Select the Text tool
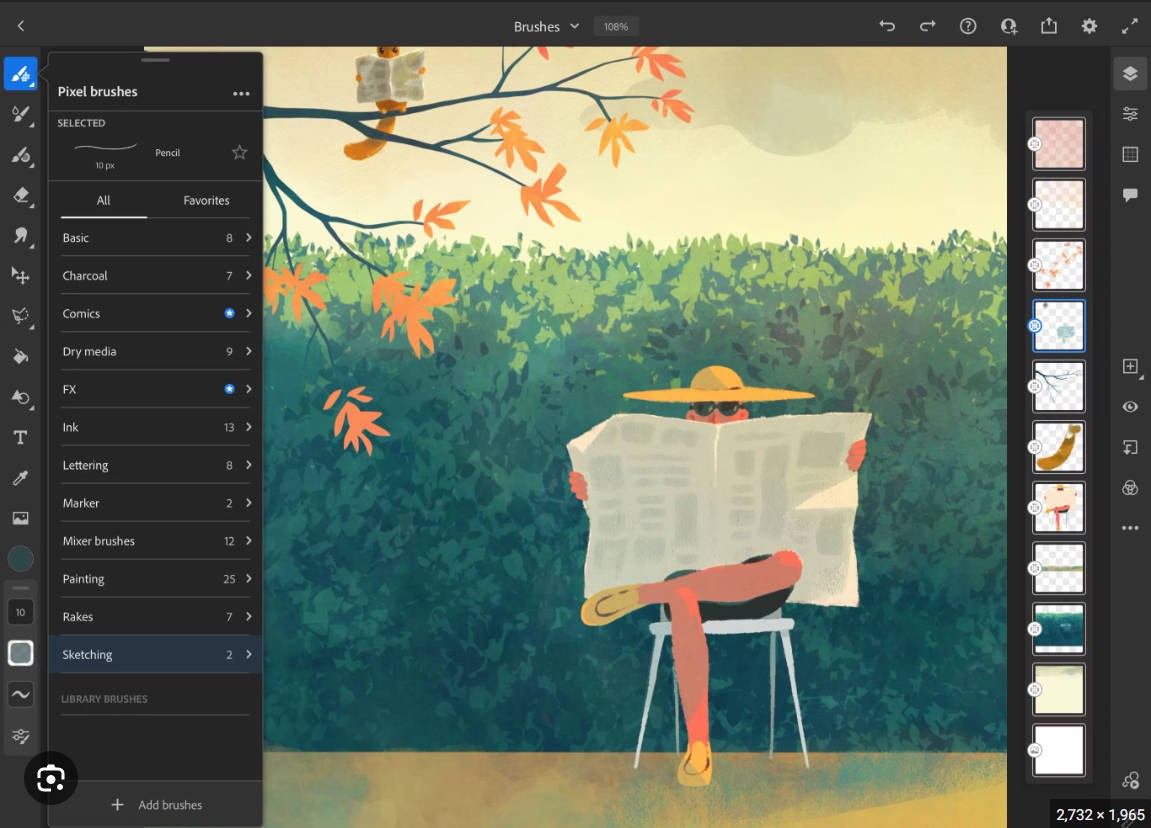The width and height of the screenshot is (1151, 828). (20, 437)
